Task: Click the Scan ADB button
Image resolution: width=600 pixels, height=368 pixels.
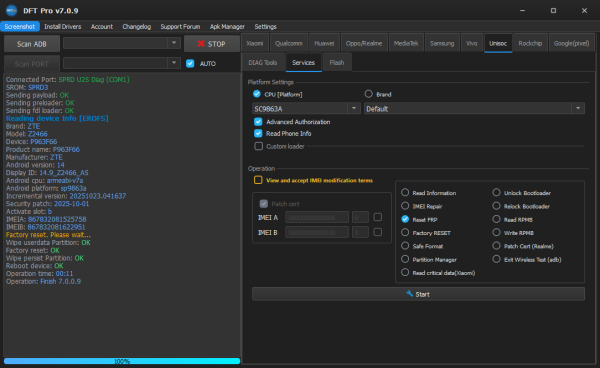Action: pos(32,44)
